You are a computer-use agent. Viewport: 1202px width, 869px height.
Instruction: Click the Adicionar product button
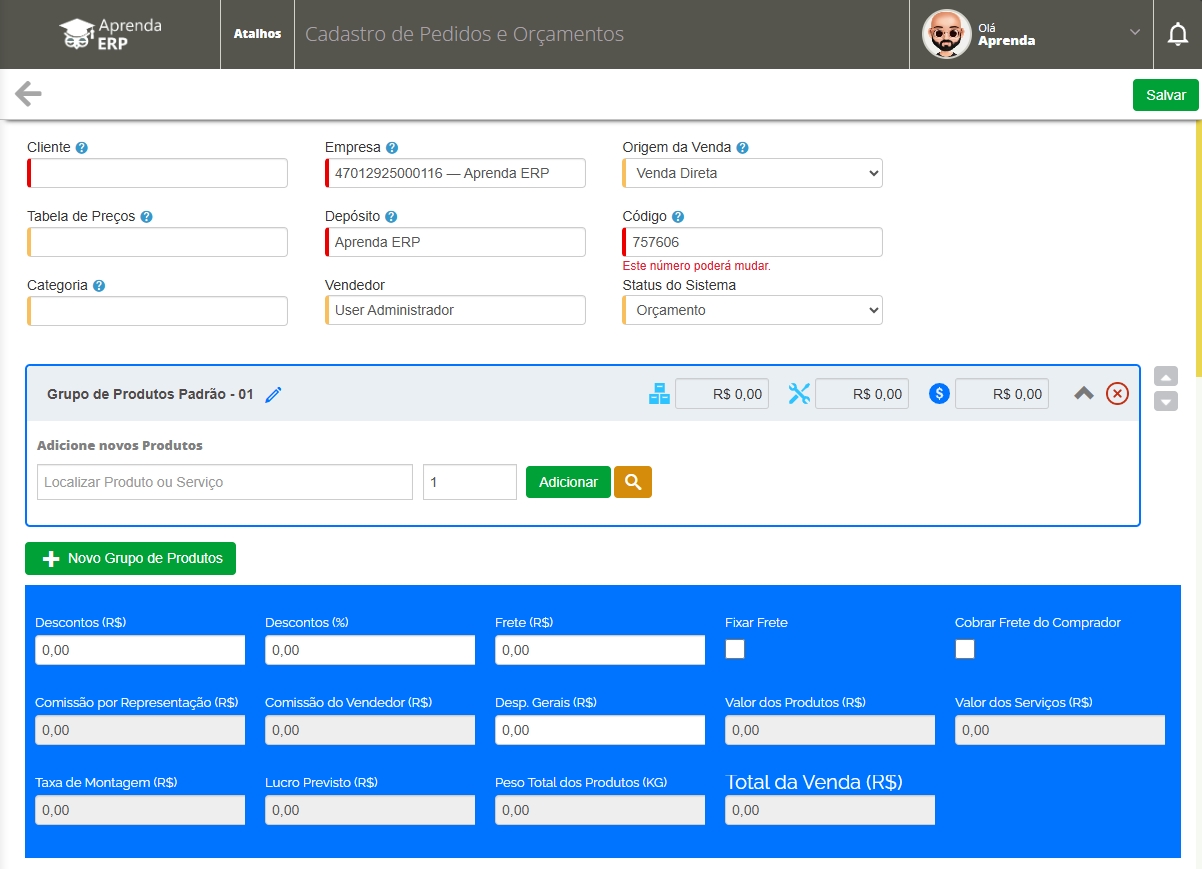pyautogui.click(x=568, y=482)
